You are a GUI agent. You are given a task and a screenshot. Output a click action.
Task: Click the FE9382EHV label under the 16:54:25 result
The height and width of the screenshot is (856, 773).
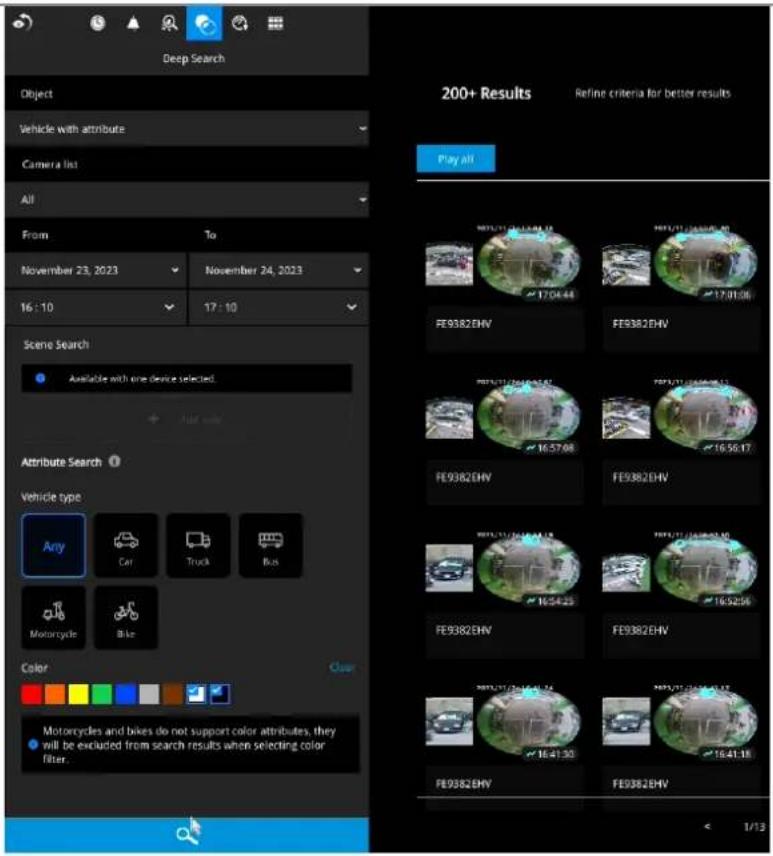[x=463, y=630]
